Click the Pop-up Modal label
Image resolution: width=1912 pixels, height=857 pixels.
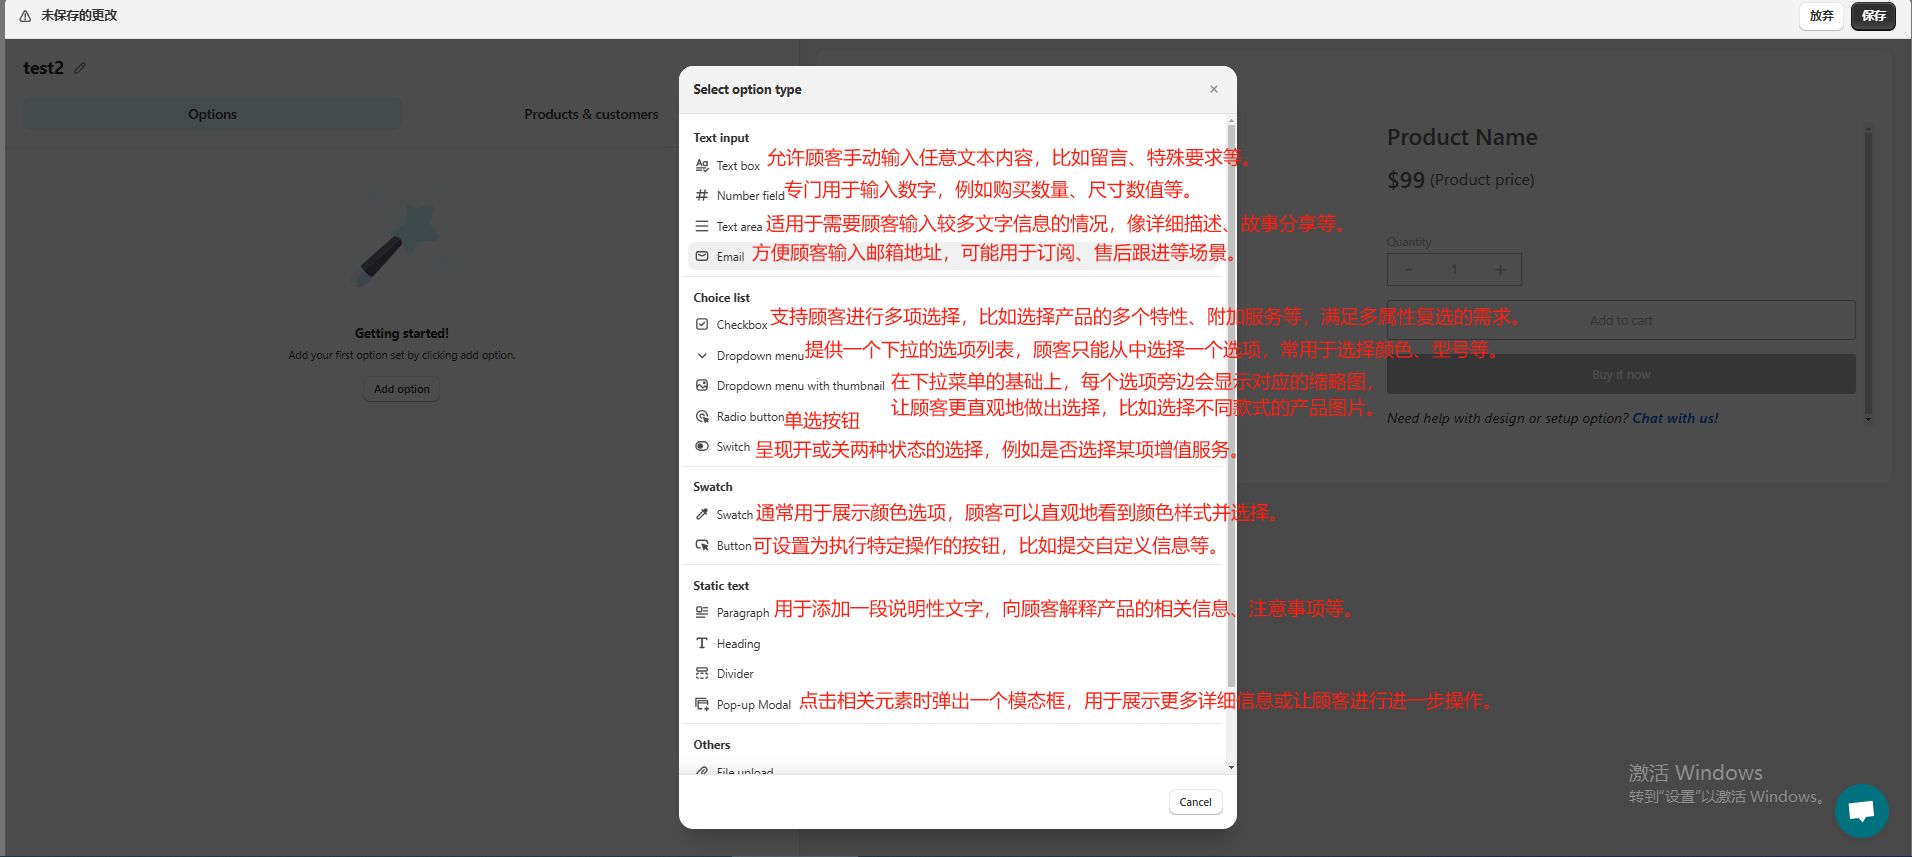(753, 705)
